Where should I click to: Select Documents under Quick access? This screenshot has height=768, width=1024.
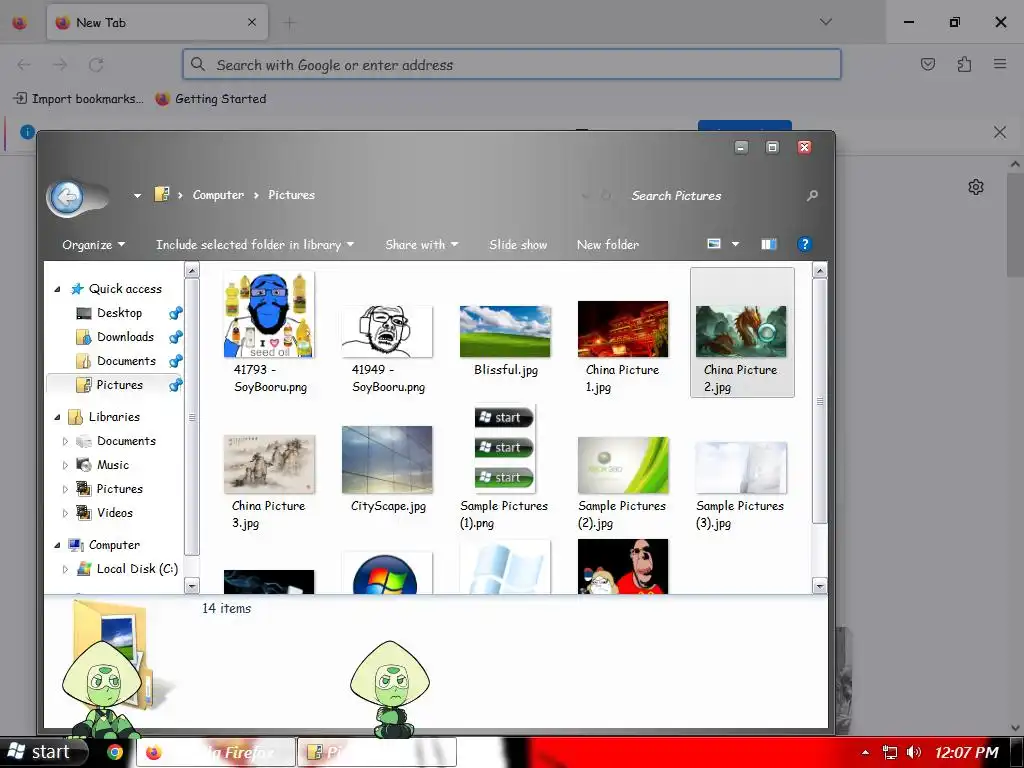pyautogui.click(x=126, y=361)
